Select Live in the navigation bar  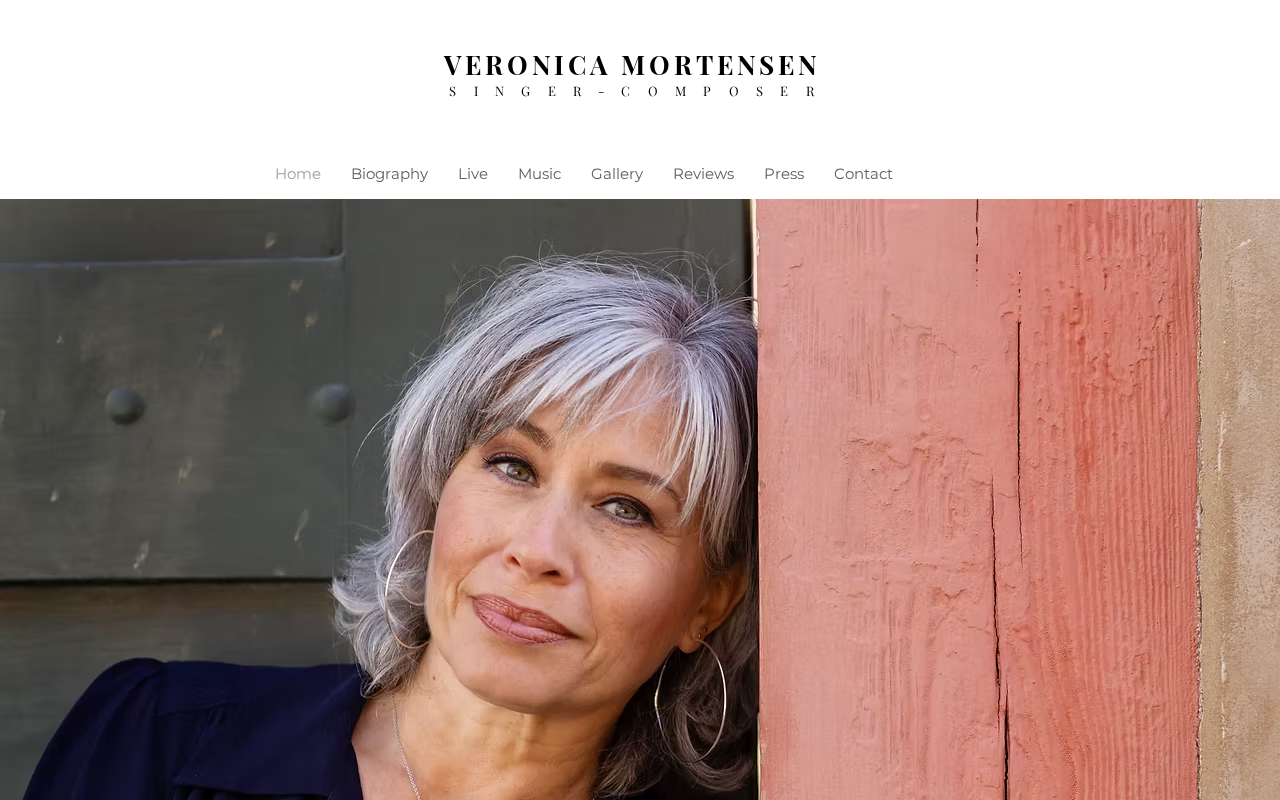pyautogui.click(x=473, y=174)
